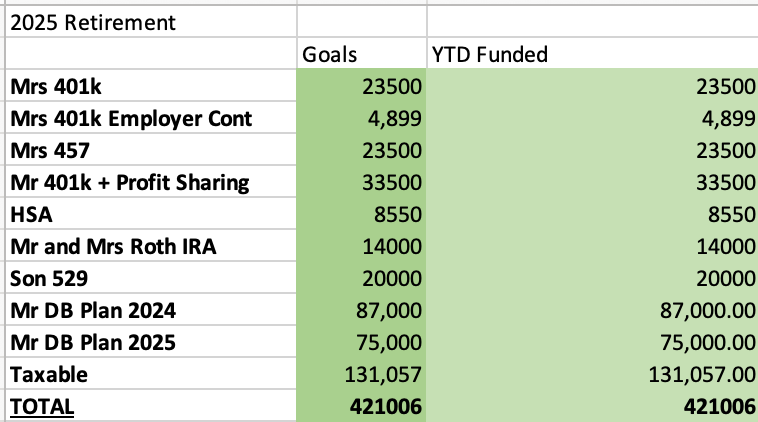The height and width of the screenshot is (422, 758).
Task: Click the "YTD Funded" column header cell
Action: pyautogui.click(x=592, y=55)
